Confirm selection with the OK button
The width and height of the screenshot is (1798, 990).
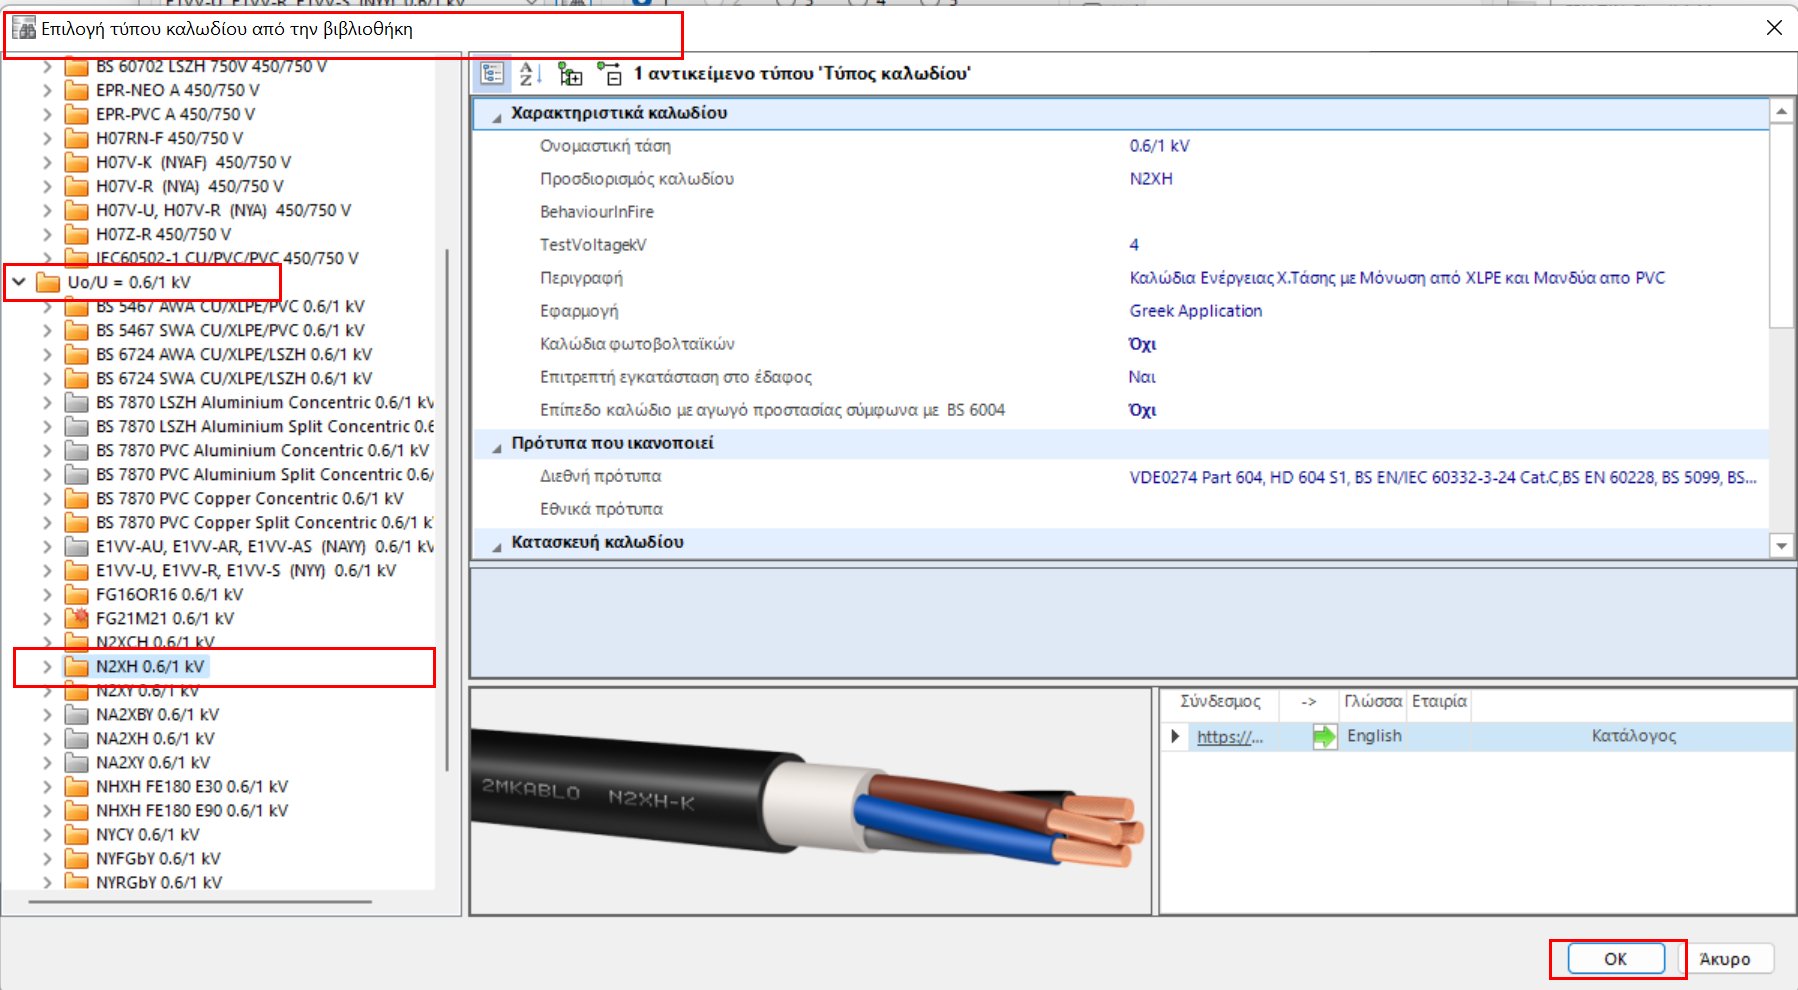tap(1615, 958)
